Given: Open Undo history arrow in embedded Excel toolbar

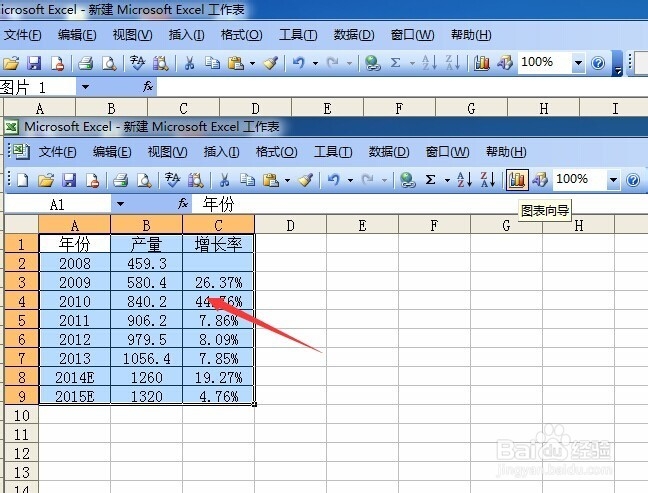Looking at the screenshot, I should (350, 180).
